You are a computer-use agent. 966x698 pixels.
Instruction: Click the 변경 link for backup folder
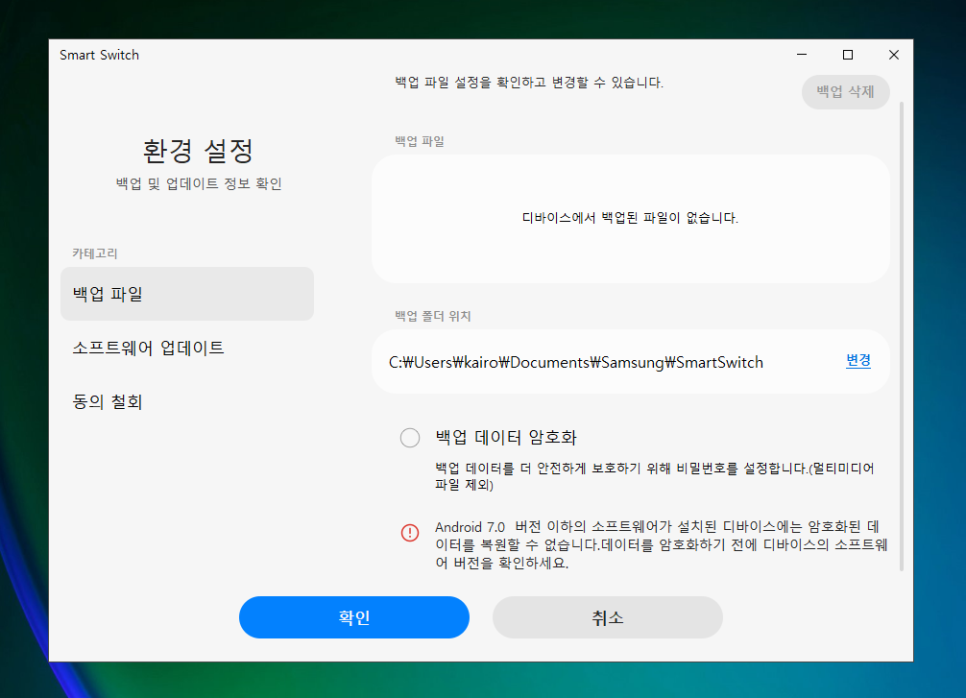pos(858,361)
